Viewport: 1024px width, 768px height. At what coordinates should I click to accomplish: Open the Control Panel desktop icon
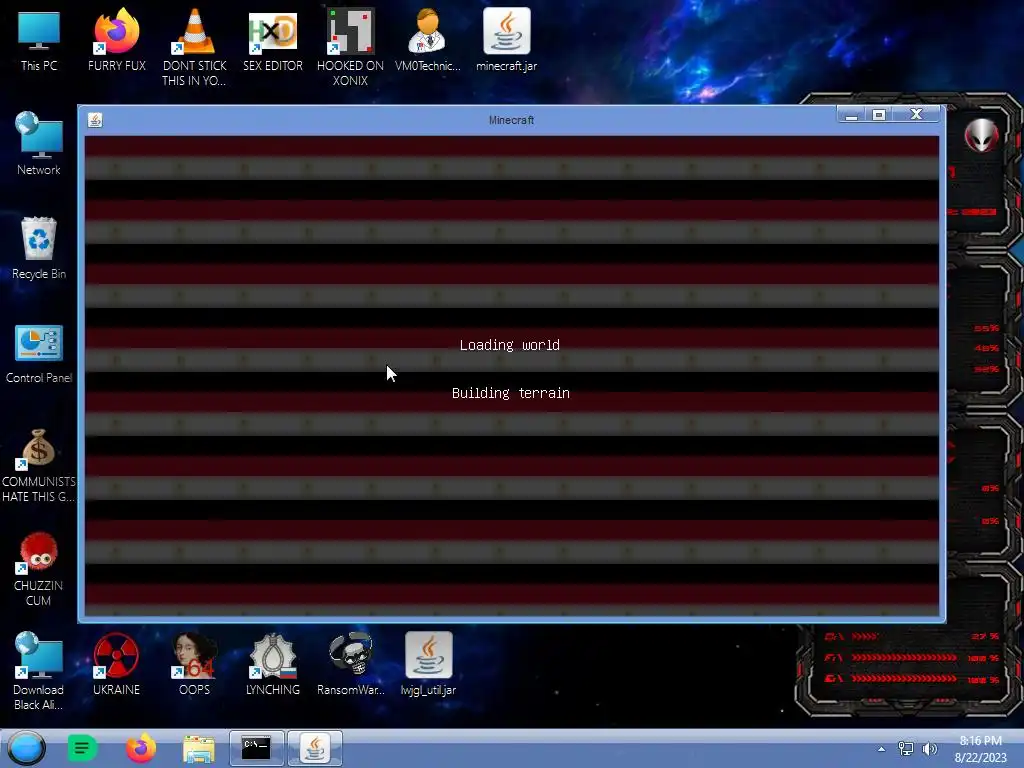click(39, 354)
